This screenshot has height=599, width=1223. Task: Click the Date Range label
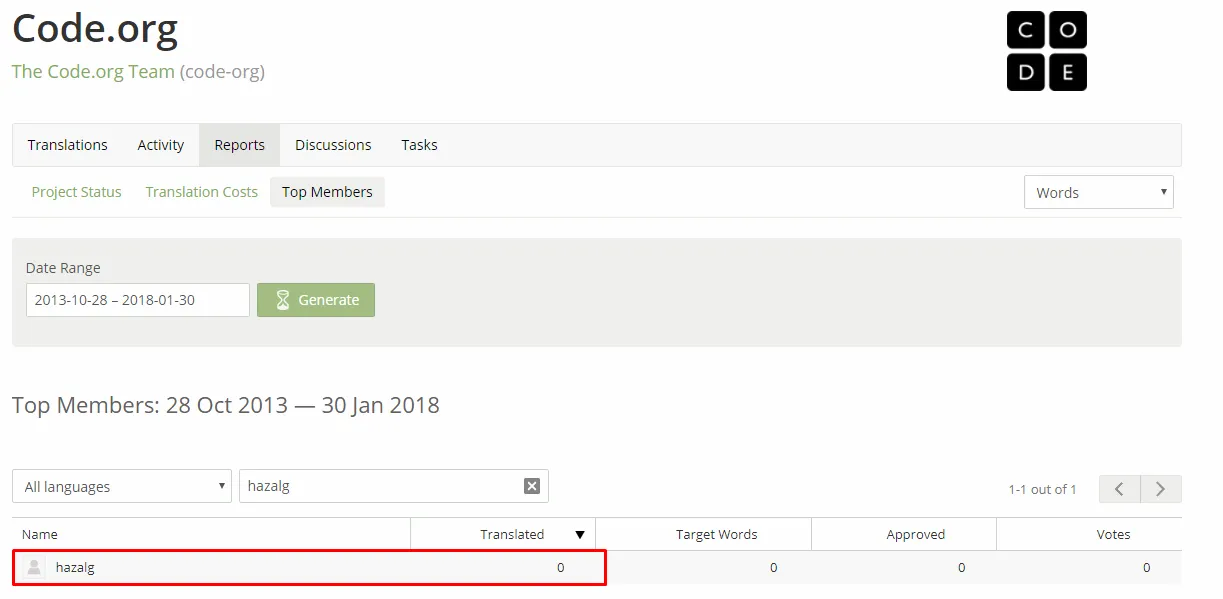[63, 268]
